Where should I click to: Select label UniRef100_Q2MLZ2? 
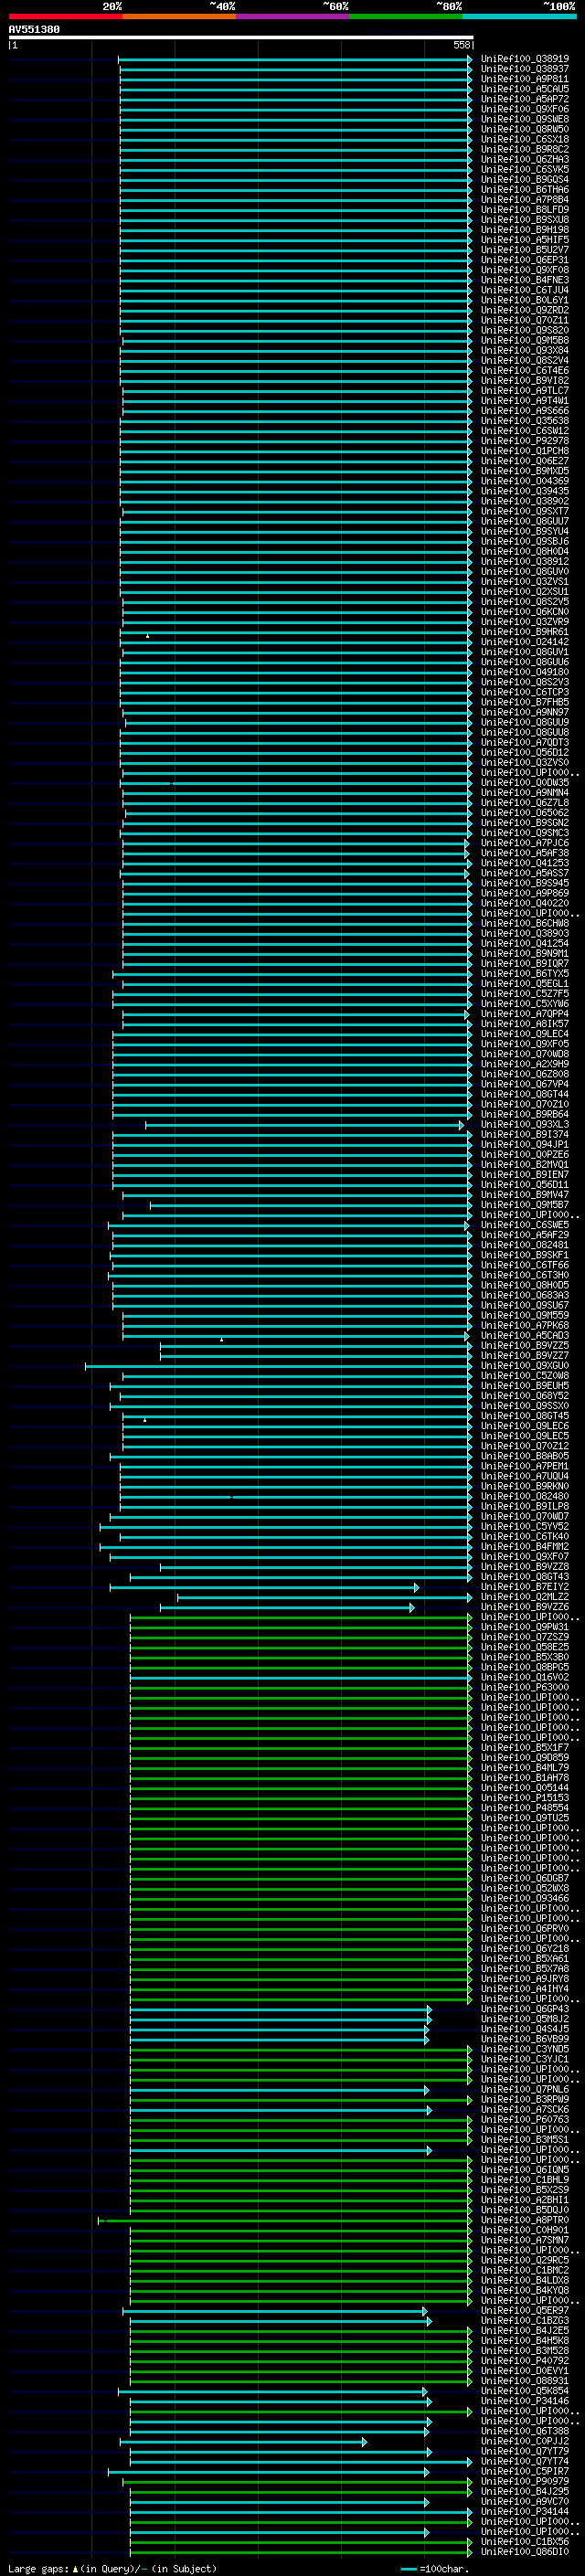pyautogui.click(x=525, y=1597)
